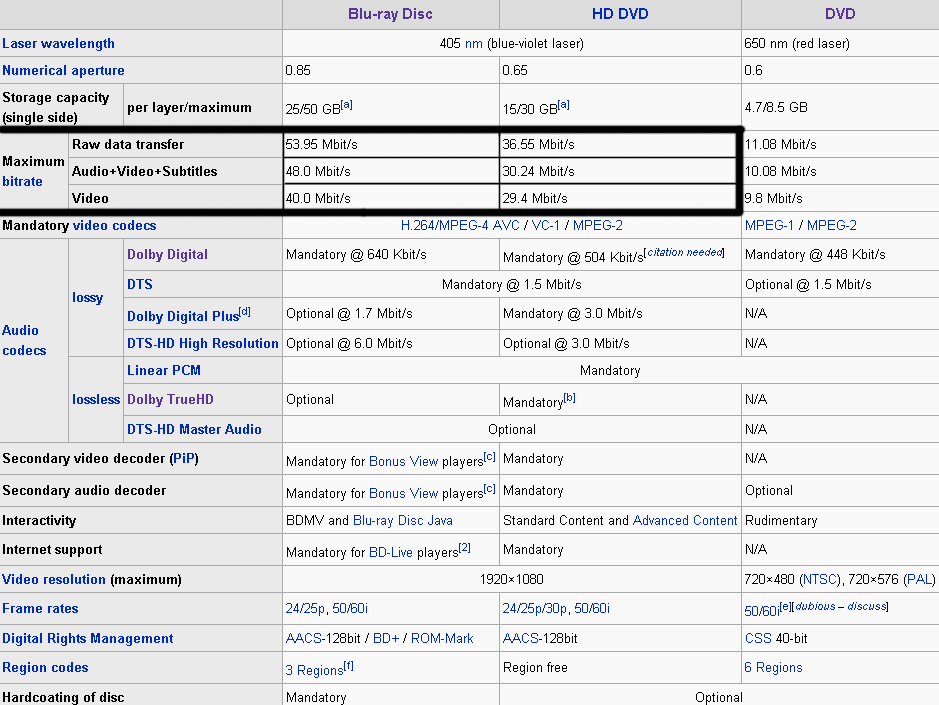Click the nm unit link
The height and width of the screenshot is (705, 939).
point(473,43)
